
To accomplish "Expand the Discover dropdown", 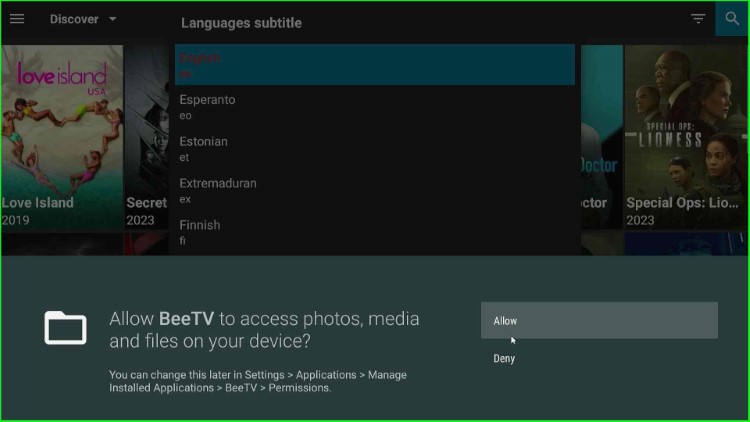I will [x=83, y=19].
